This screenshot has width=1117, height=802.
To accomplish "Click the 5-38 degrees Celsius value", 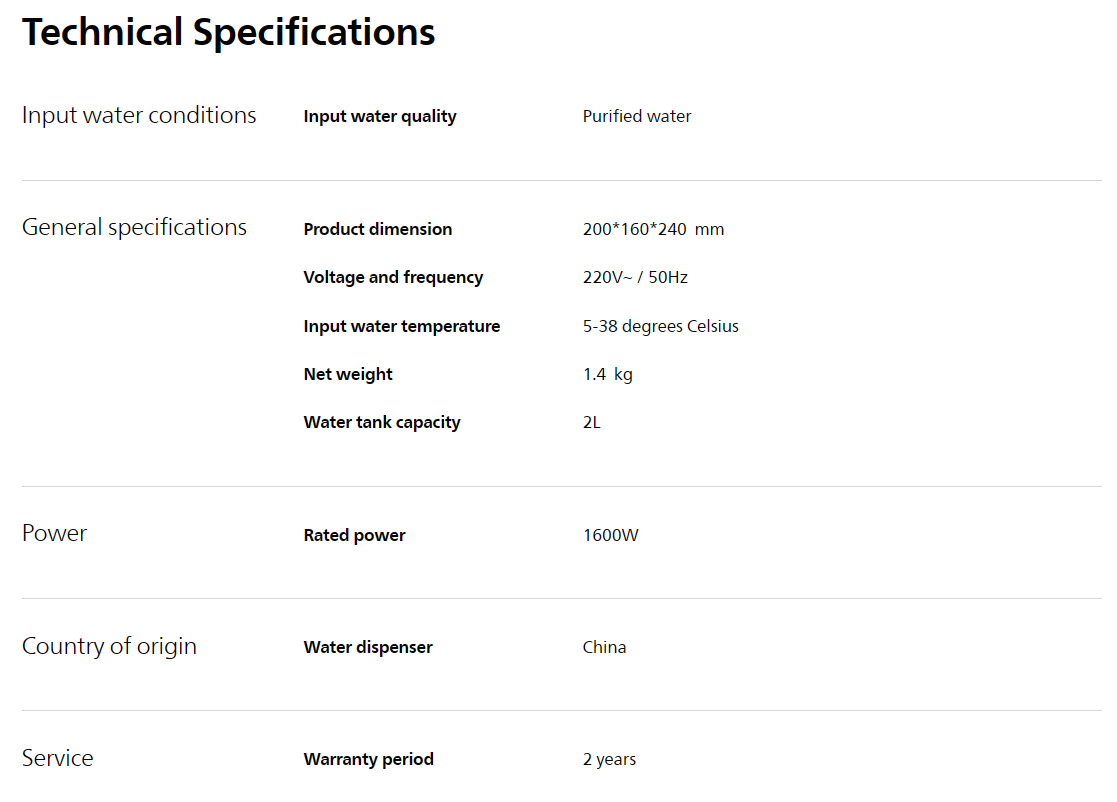I will pos(660,326).
